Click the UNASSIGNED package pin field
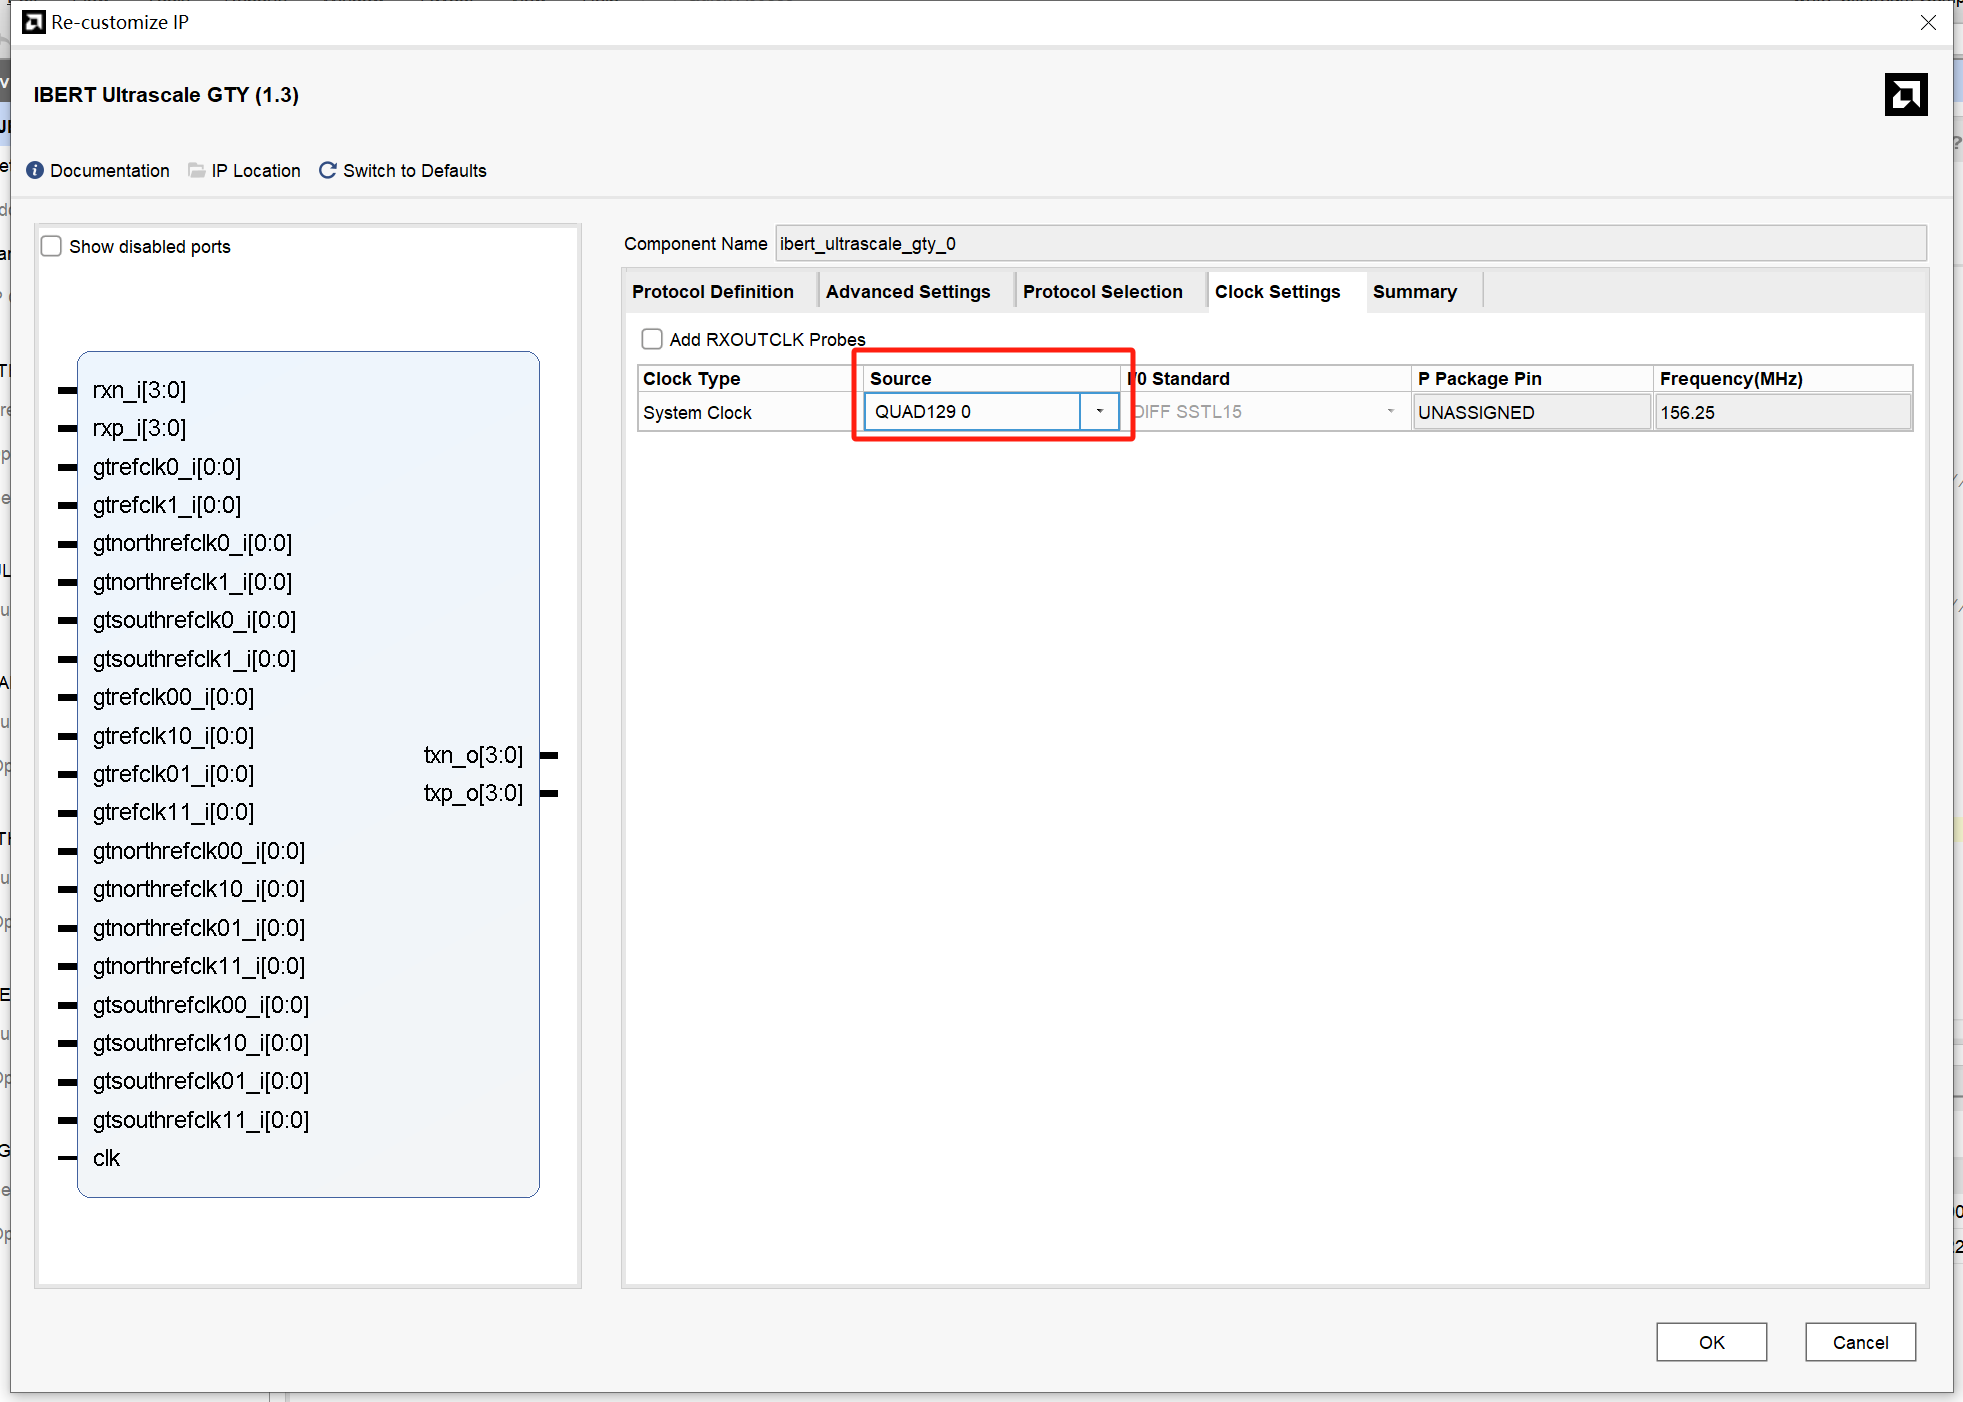The width and height of the screenshot is (1963, 1402). [1530, 412]
